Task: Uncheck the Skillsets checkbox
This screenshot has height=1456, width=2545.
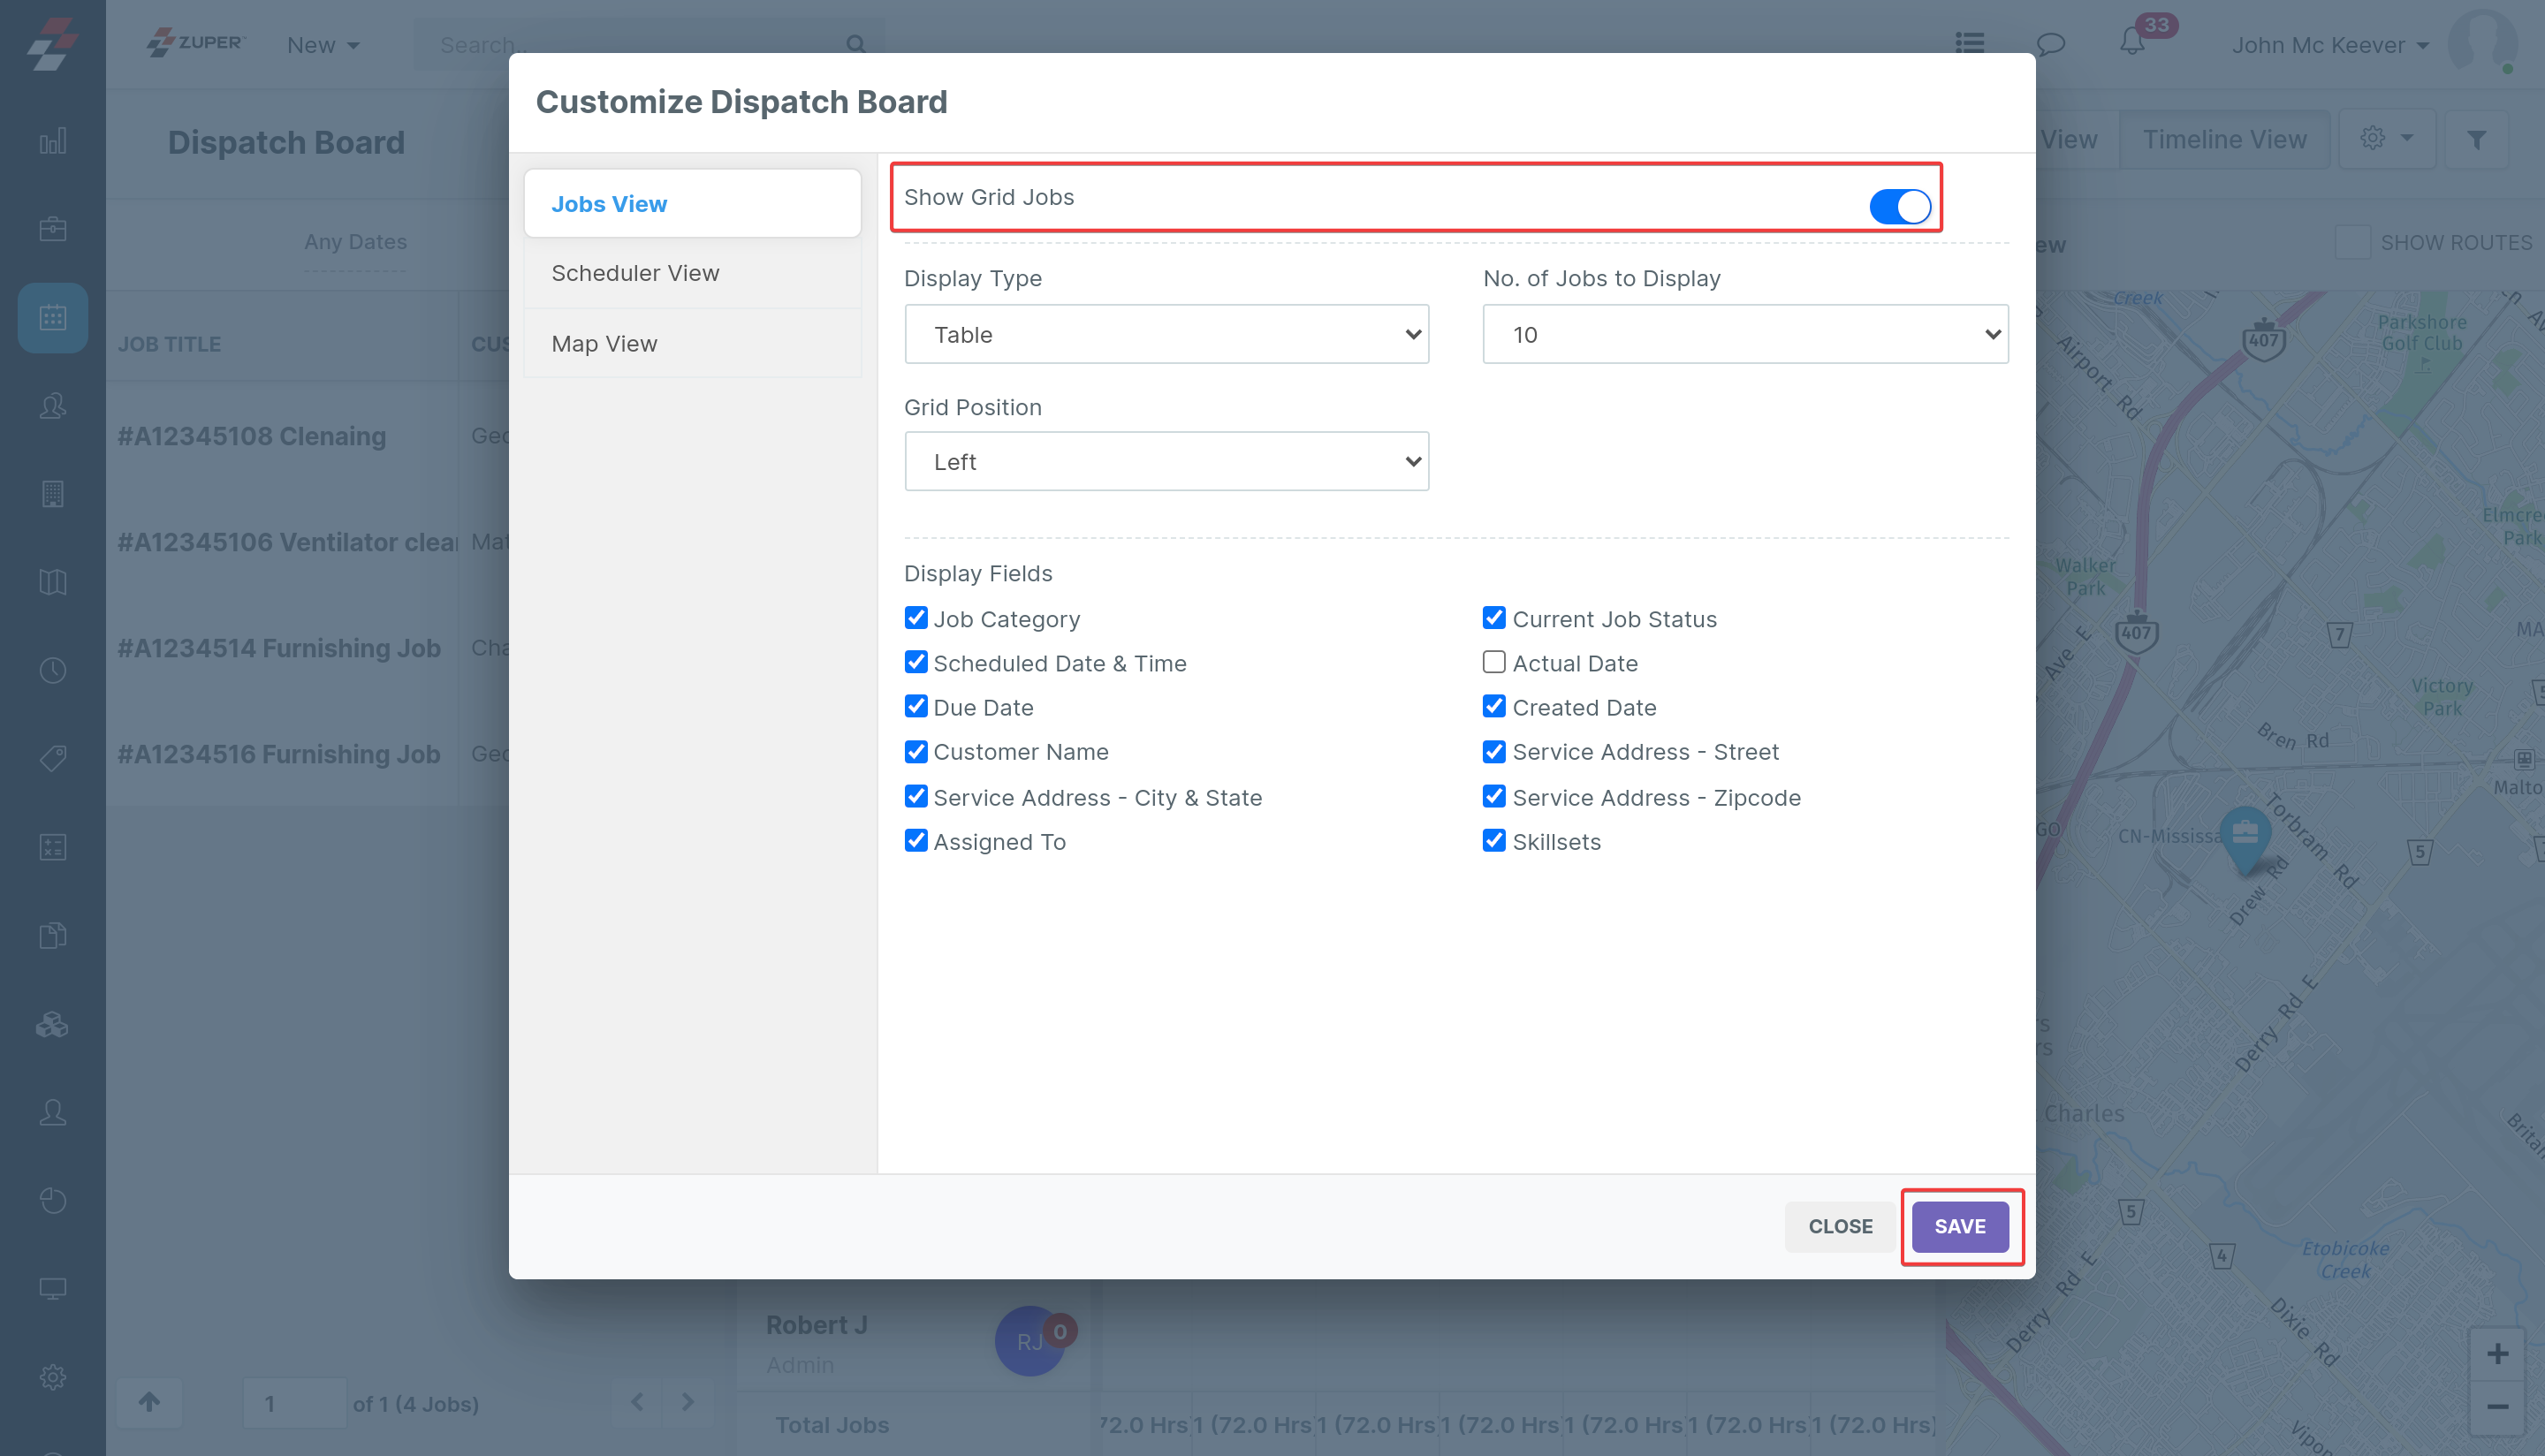Action: (1493, 840)
